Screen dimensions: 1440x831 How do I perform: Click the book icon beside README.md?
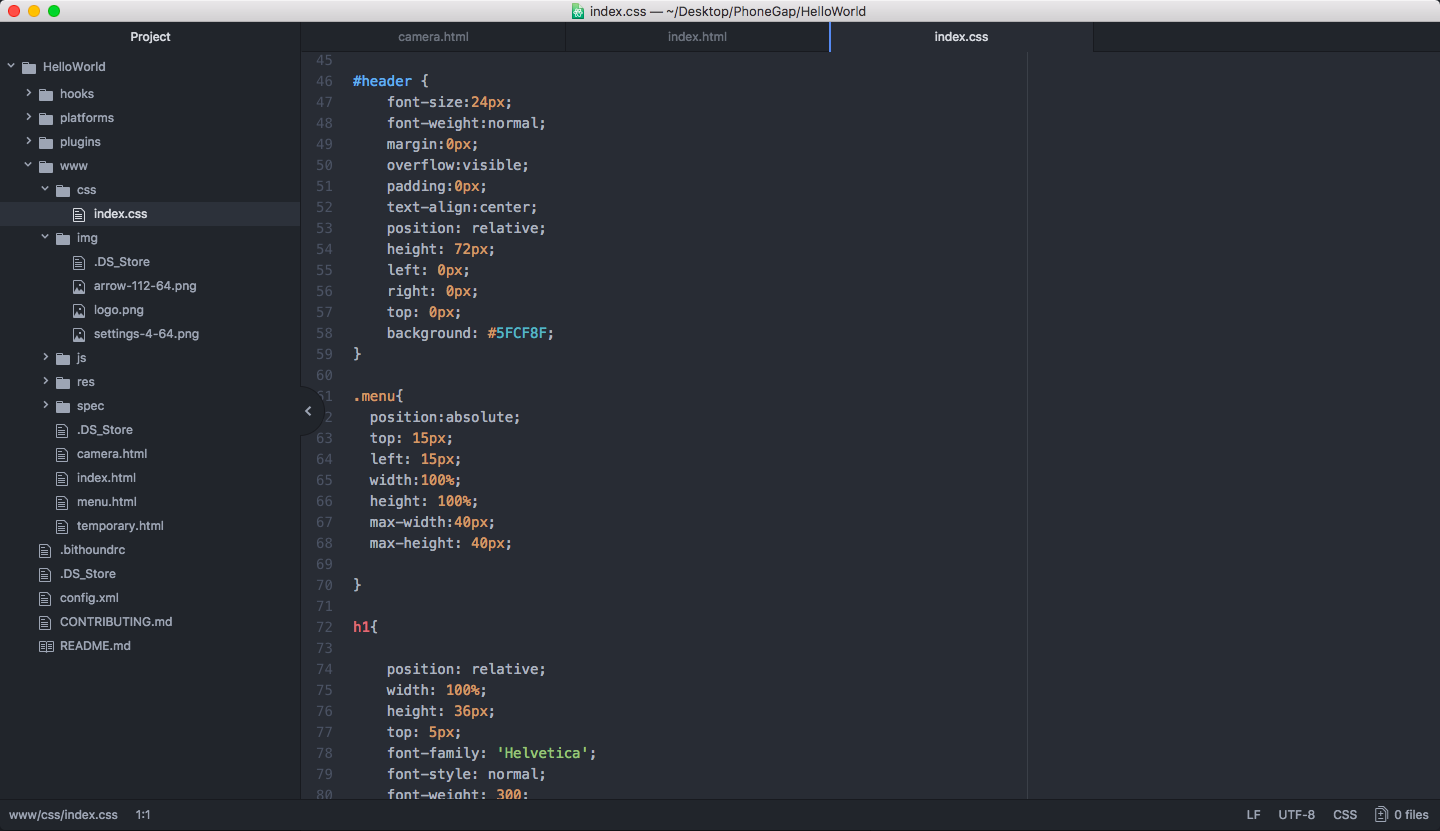pyautogui.click(x=45, y=646)
